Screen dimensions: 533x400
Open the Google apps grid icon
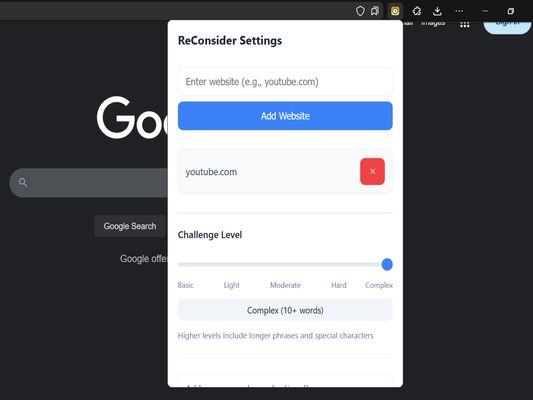coord(465,24)
